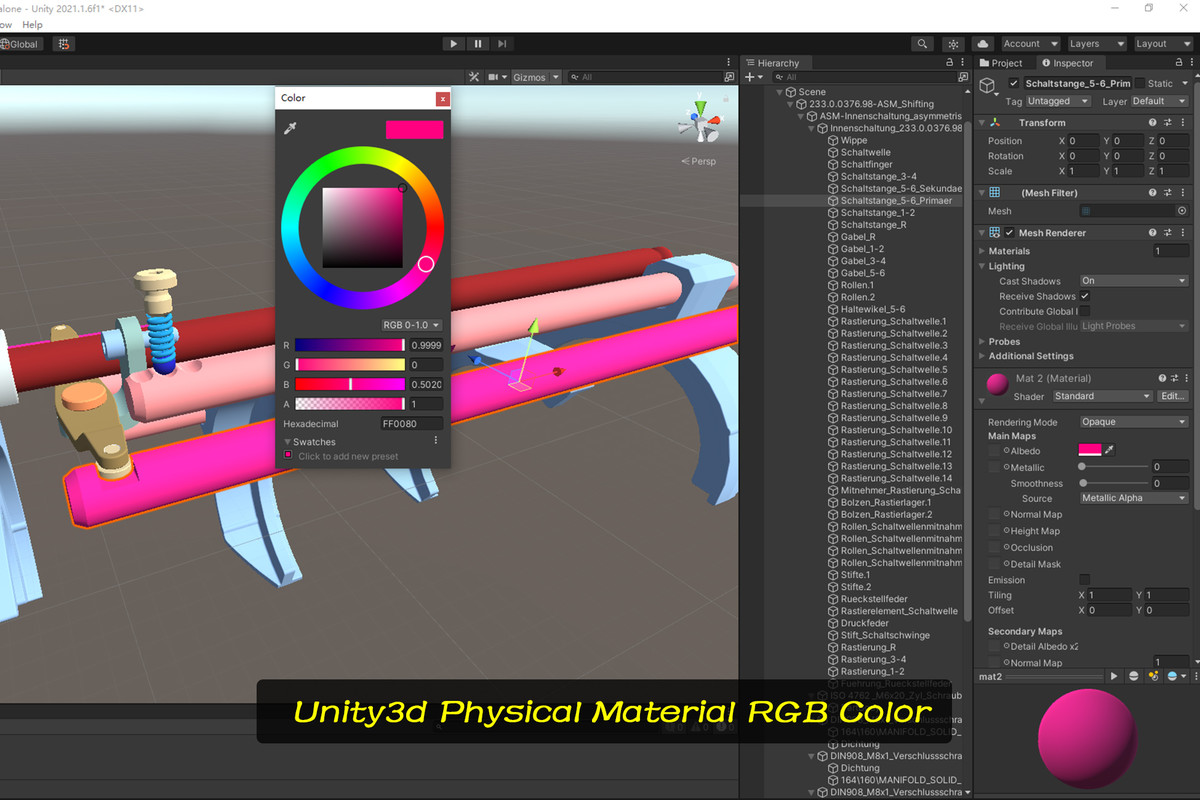Select Gabel_R in the Hierarchy
The height and width of the screenshot is (800, 1200).
[x=857, y=237]
